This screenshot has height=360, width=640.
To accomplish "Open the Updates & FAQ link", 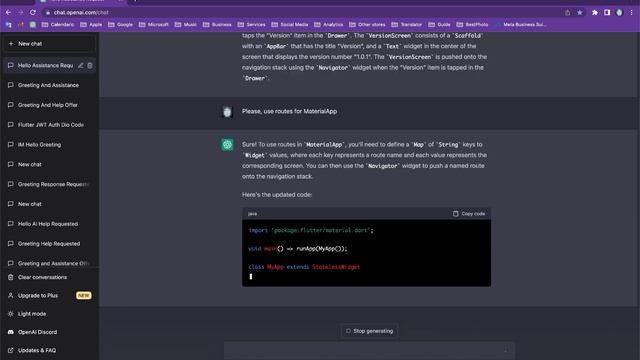I will coord(49,350).
